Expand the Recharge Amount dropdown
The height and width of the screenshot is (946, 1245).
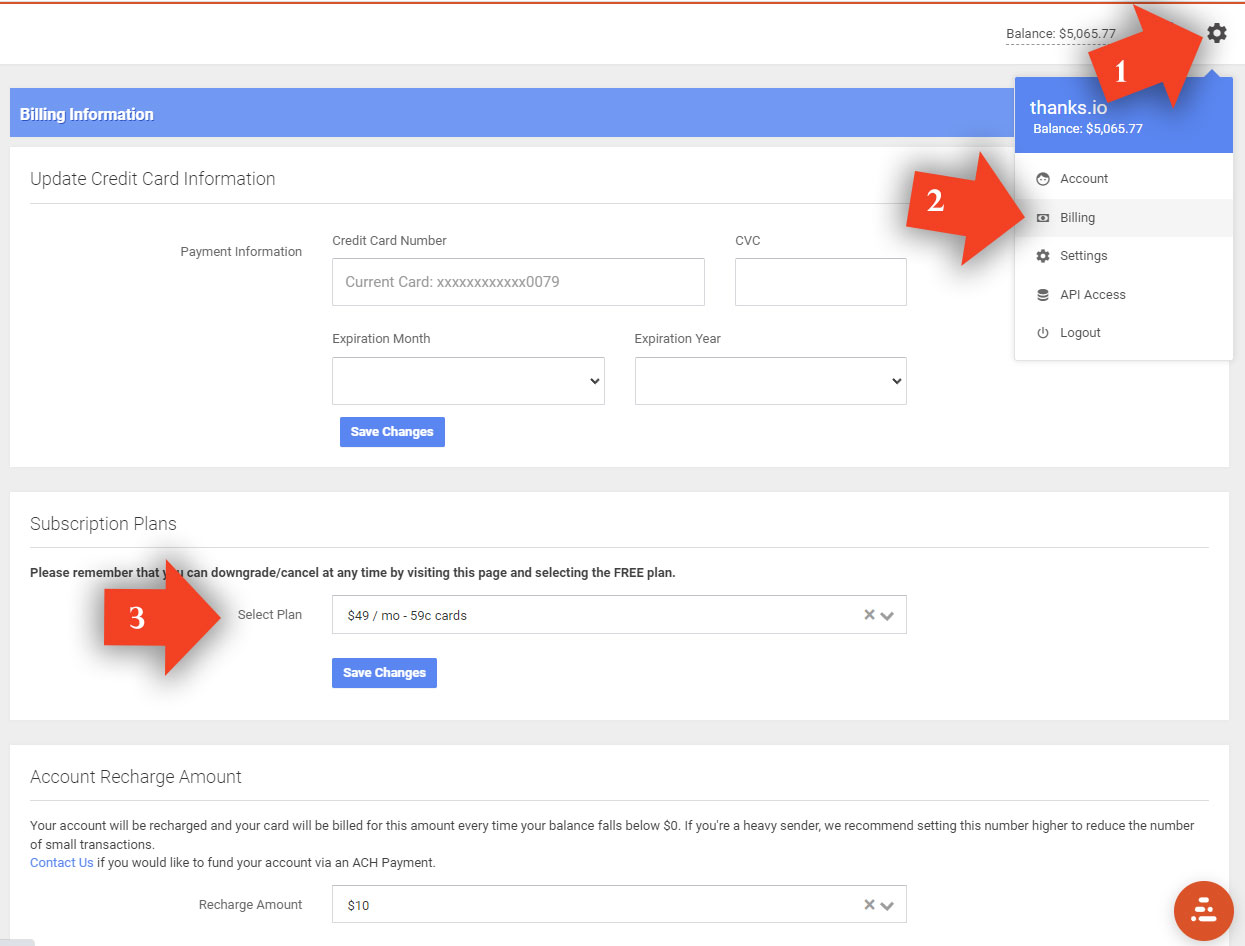tap(887, 905)
